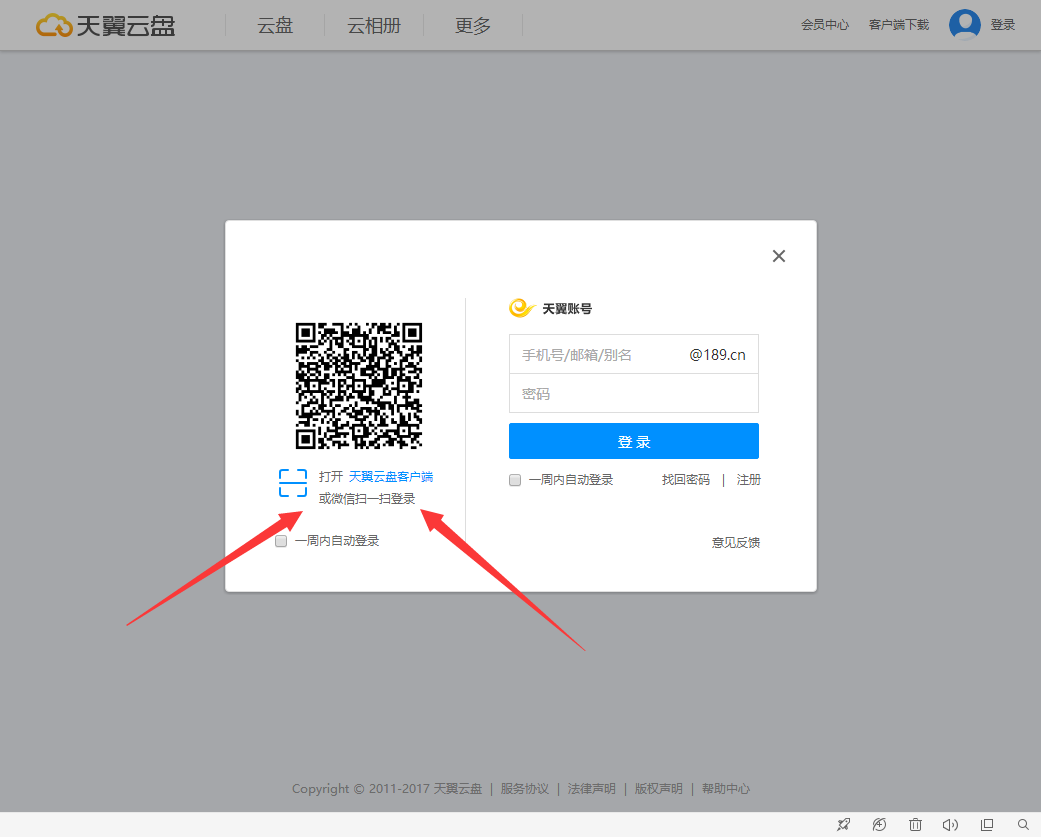The height and width of the screenshot is (837, 1041).
Task: Open 服务协议 in the footer
Action: click(524, 789)
